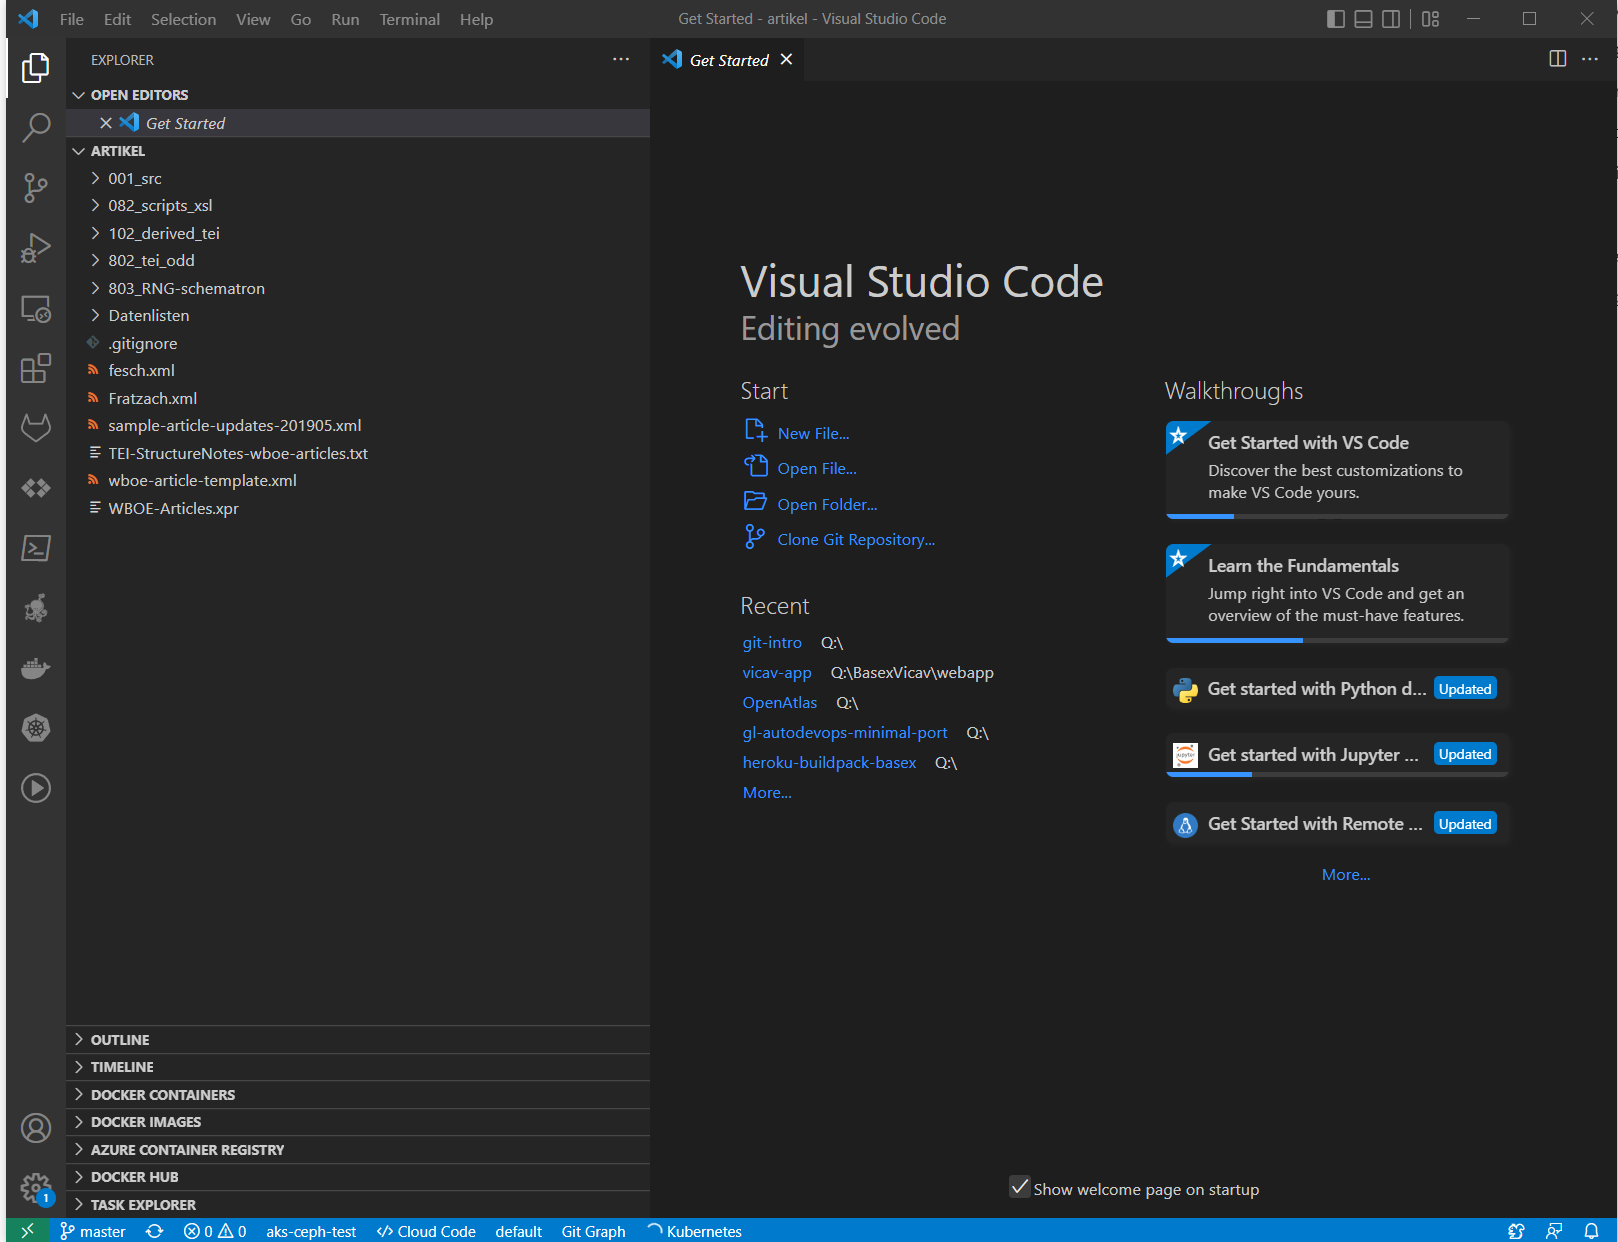
Task: Open the Manage gear icon
Action: coord(36,1188)
